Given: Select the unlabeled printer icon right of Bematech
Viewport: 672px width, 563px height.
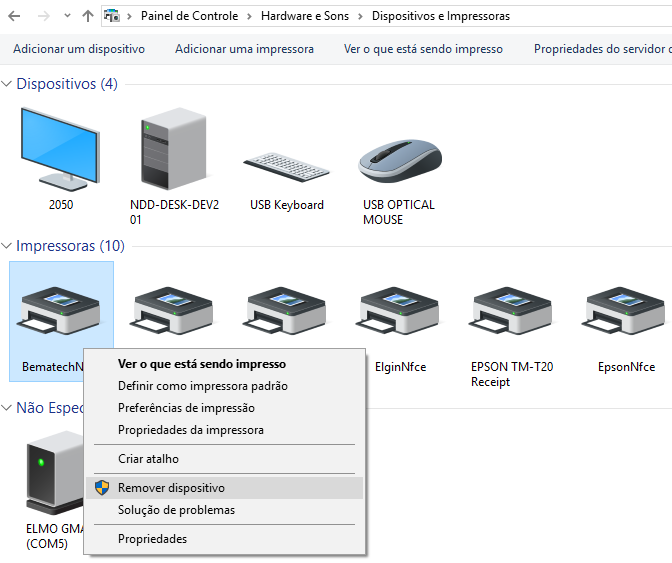Looking at the screenshot, I should tap(171, 311).
